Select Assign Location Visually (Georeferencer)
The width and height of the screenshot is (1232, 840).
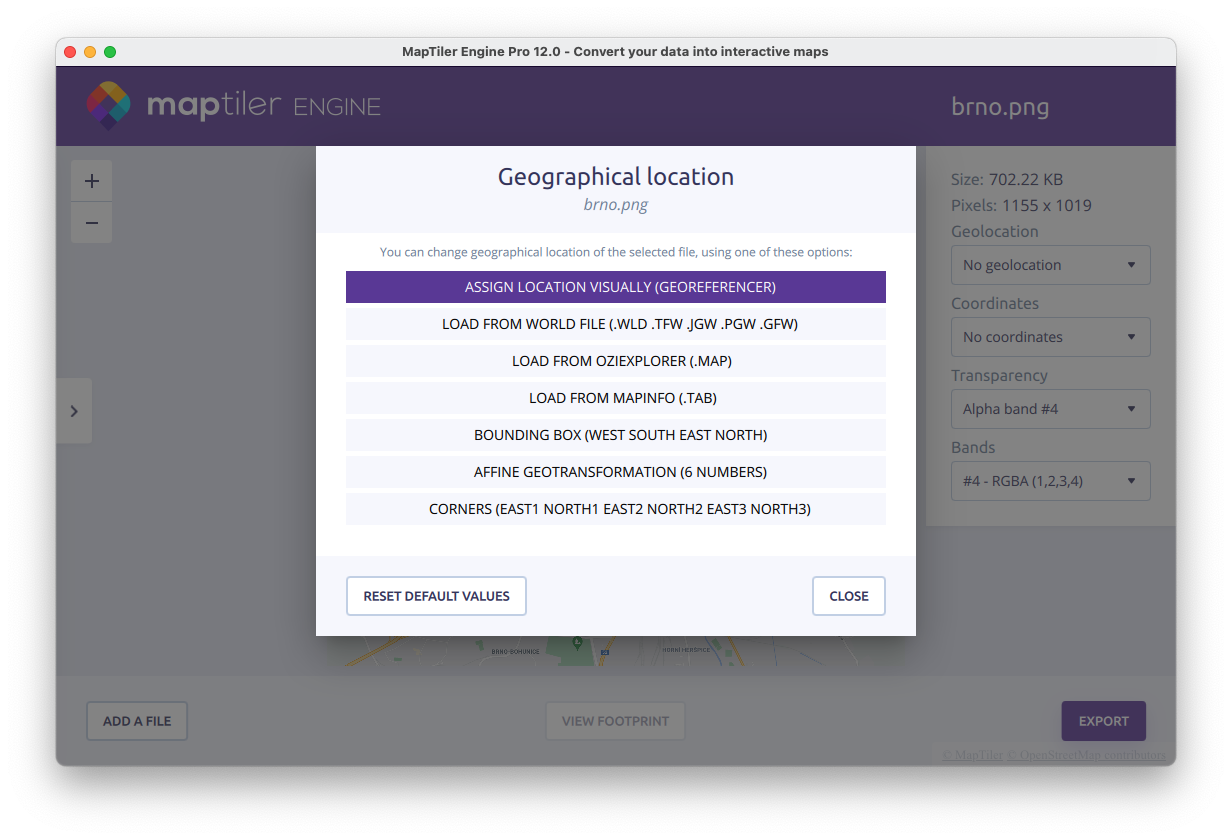coord(616,287)
